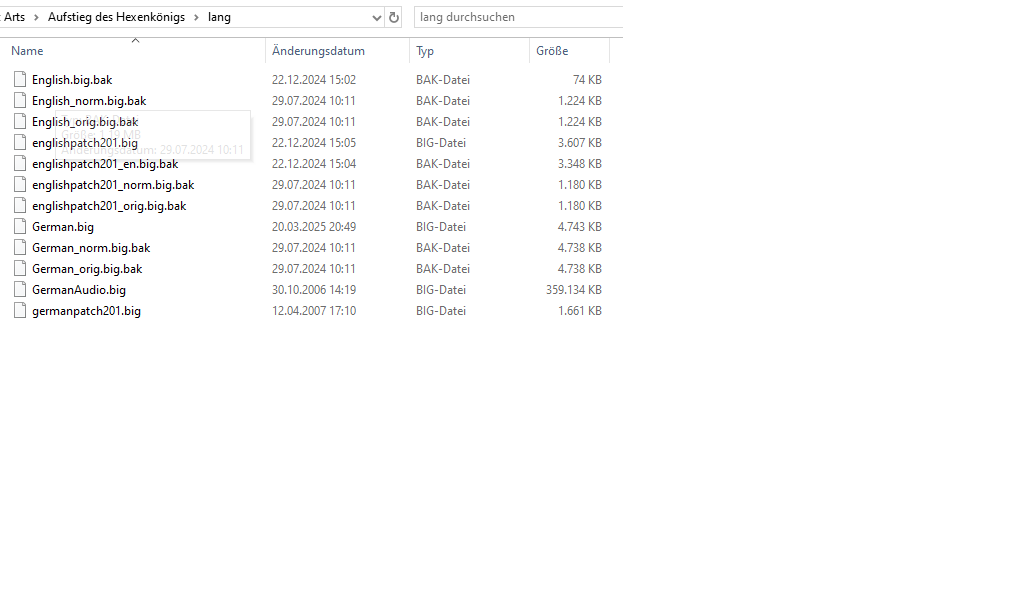
Task: Click the file icon of English_orig.big.bak
Action: (20, 121)
